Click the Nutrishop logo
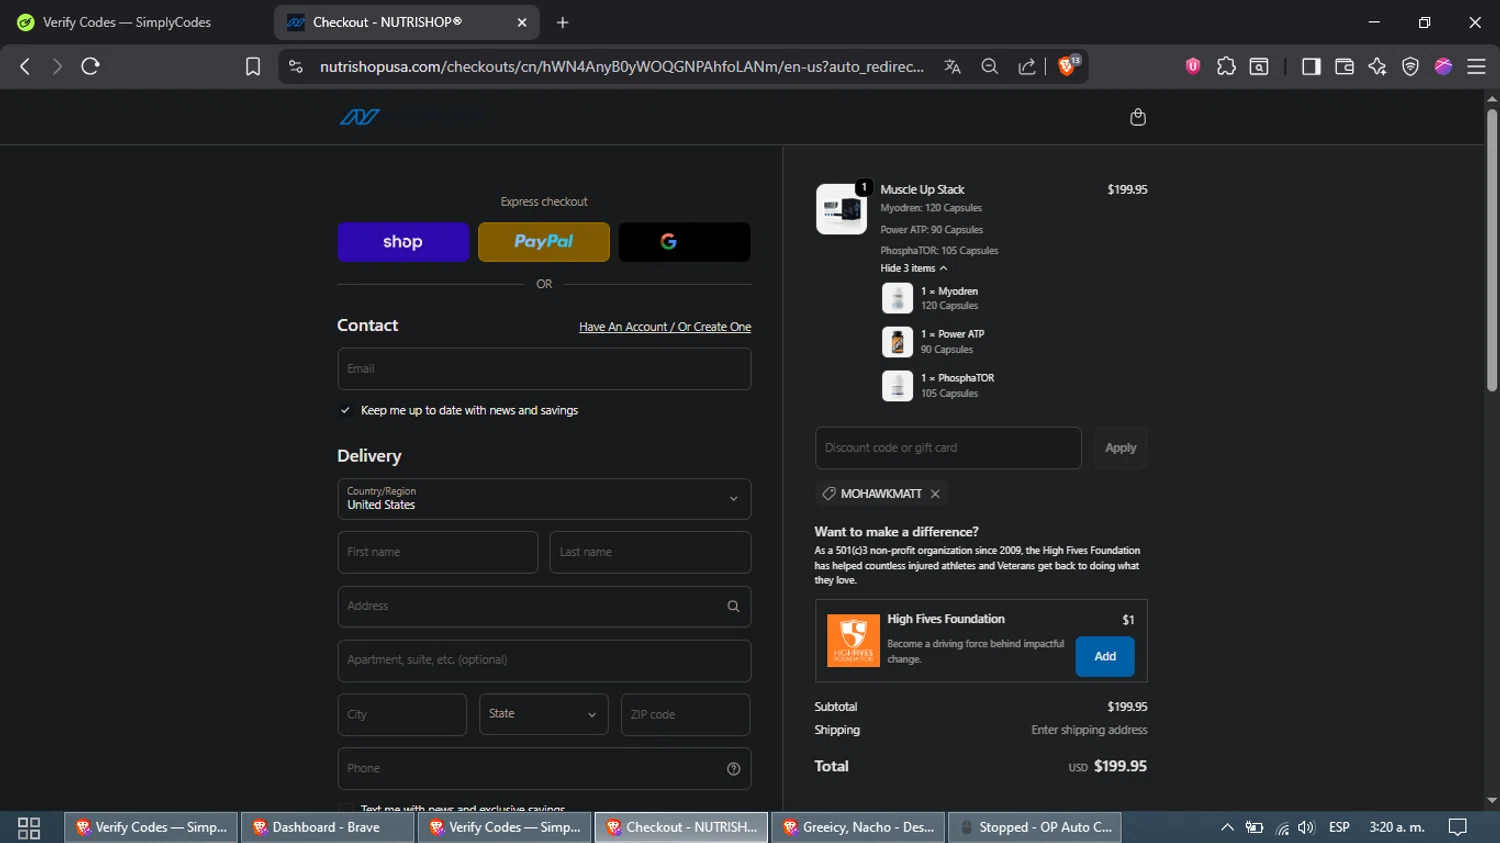 [360, 117]
